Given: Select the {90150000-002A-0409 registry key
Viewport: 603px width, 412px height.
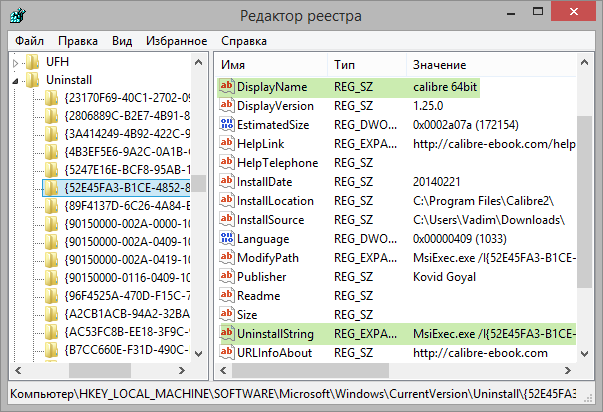Looking at the screenshot, I should (127, 242).
